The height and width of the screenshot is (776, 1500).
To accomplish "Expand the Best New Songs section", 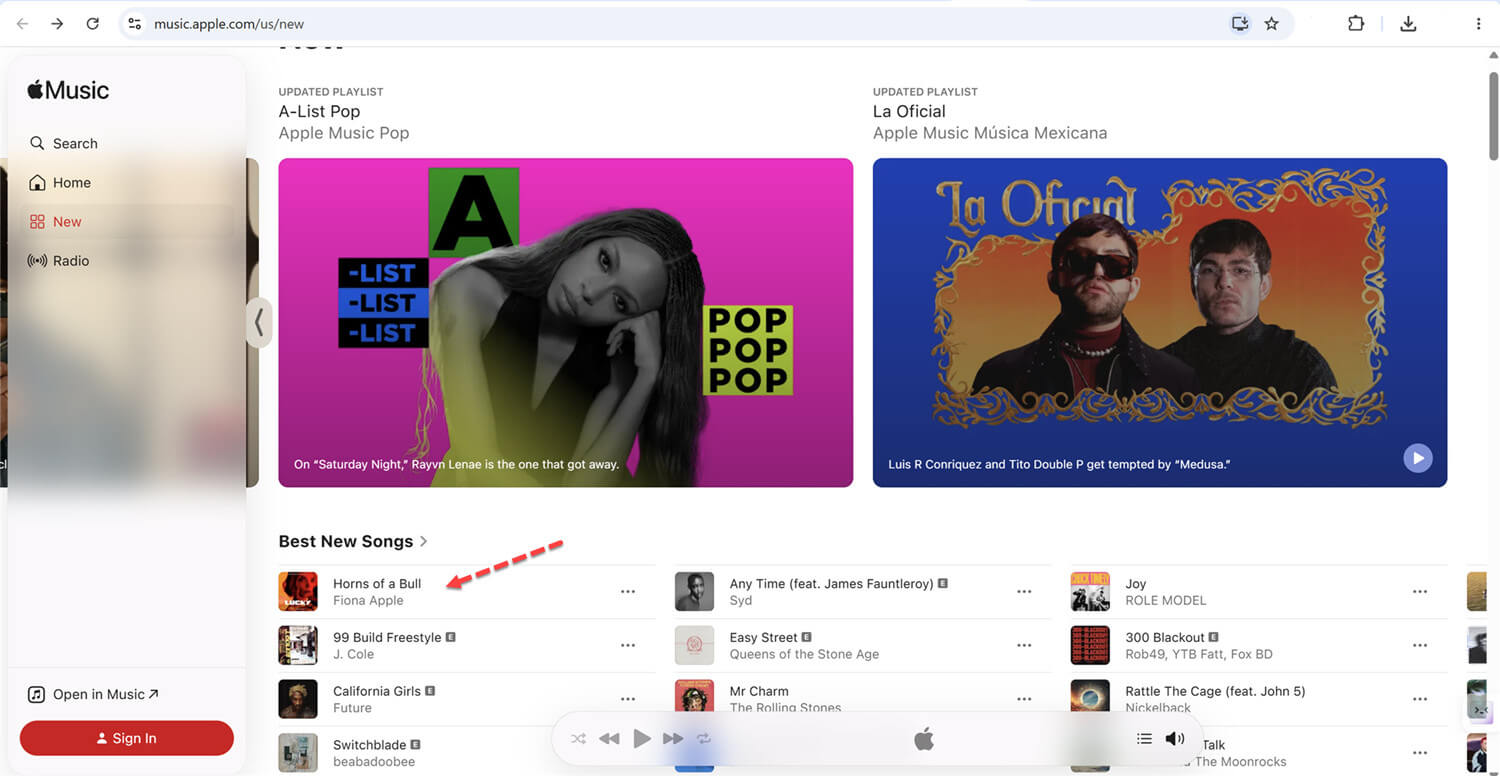I will coord(353,541).
